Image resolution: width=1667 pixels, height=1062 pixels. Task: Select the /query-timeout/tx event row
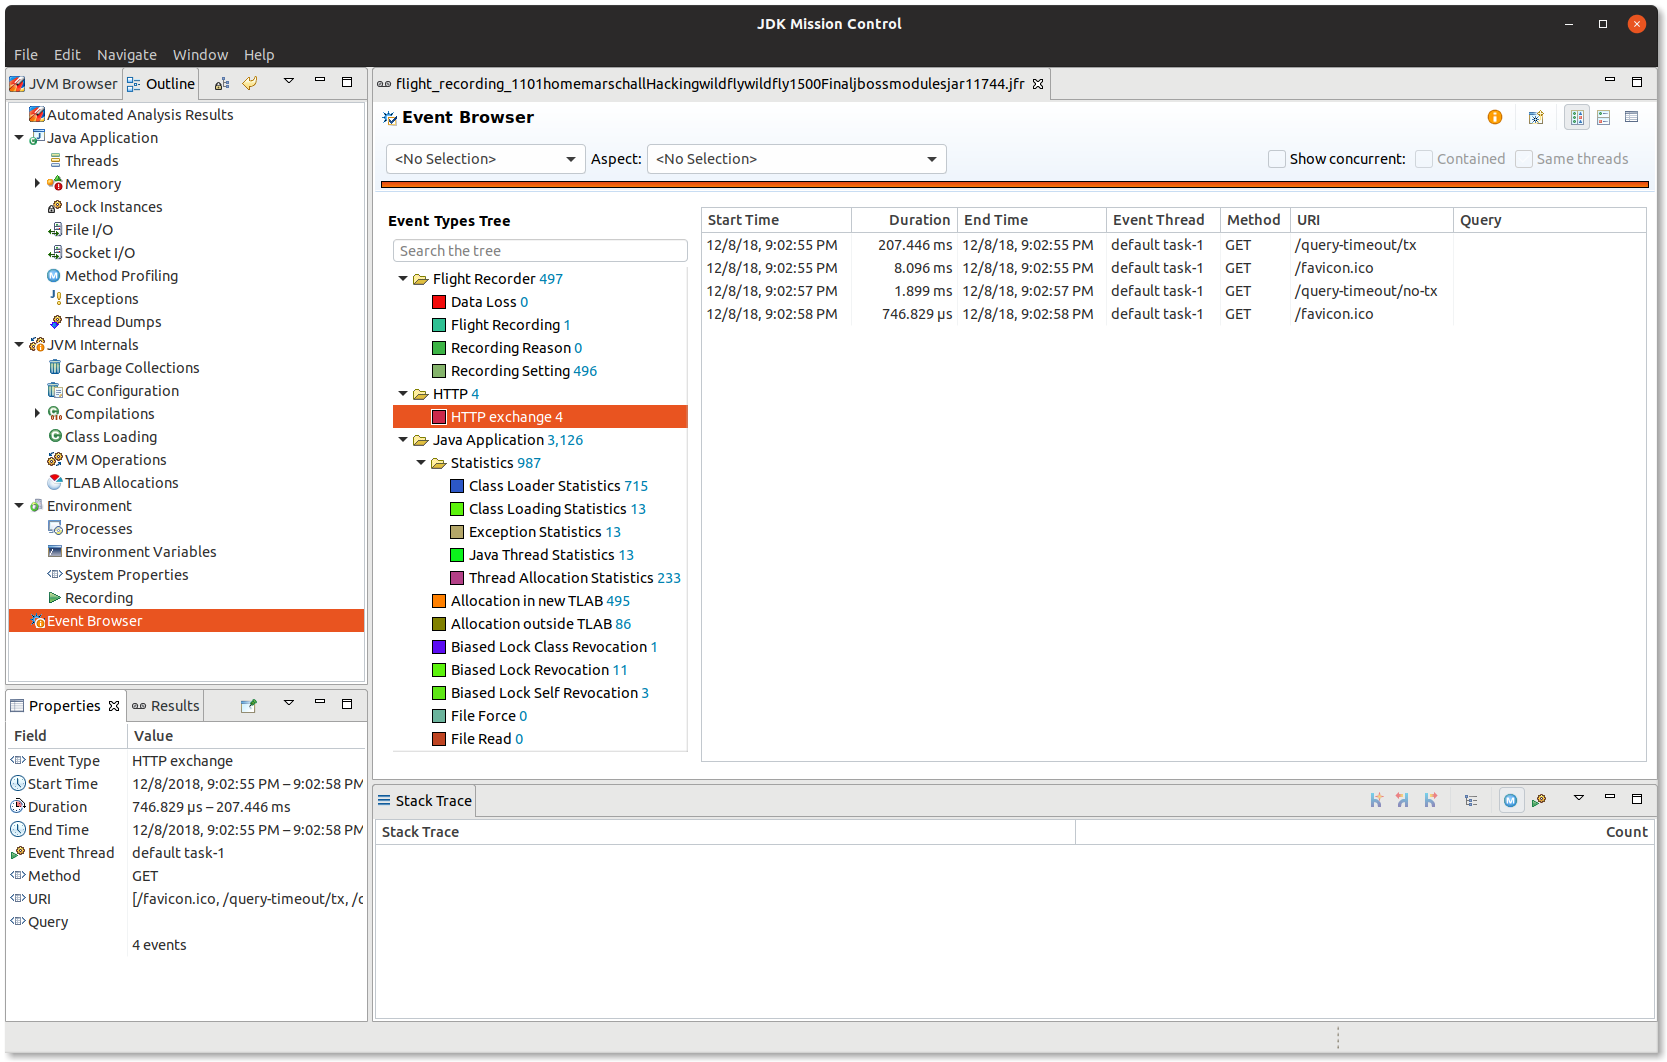click(x=1173, y=245)
